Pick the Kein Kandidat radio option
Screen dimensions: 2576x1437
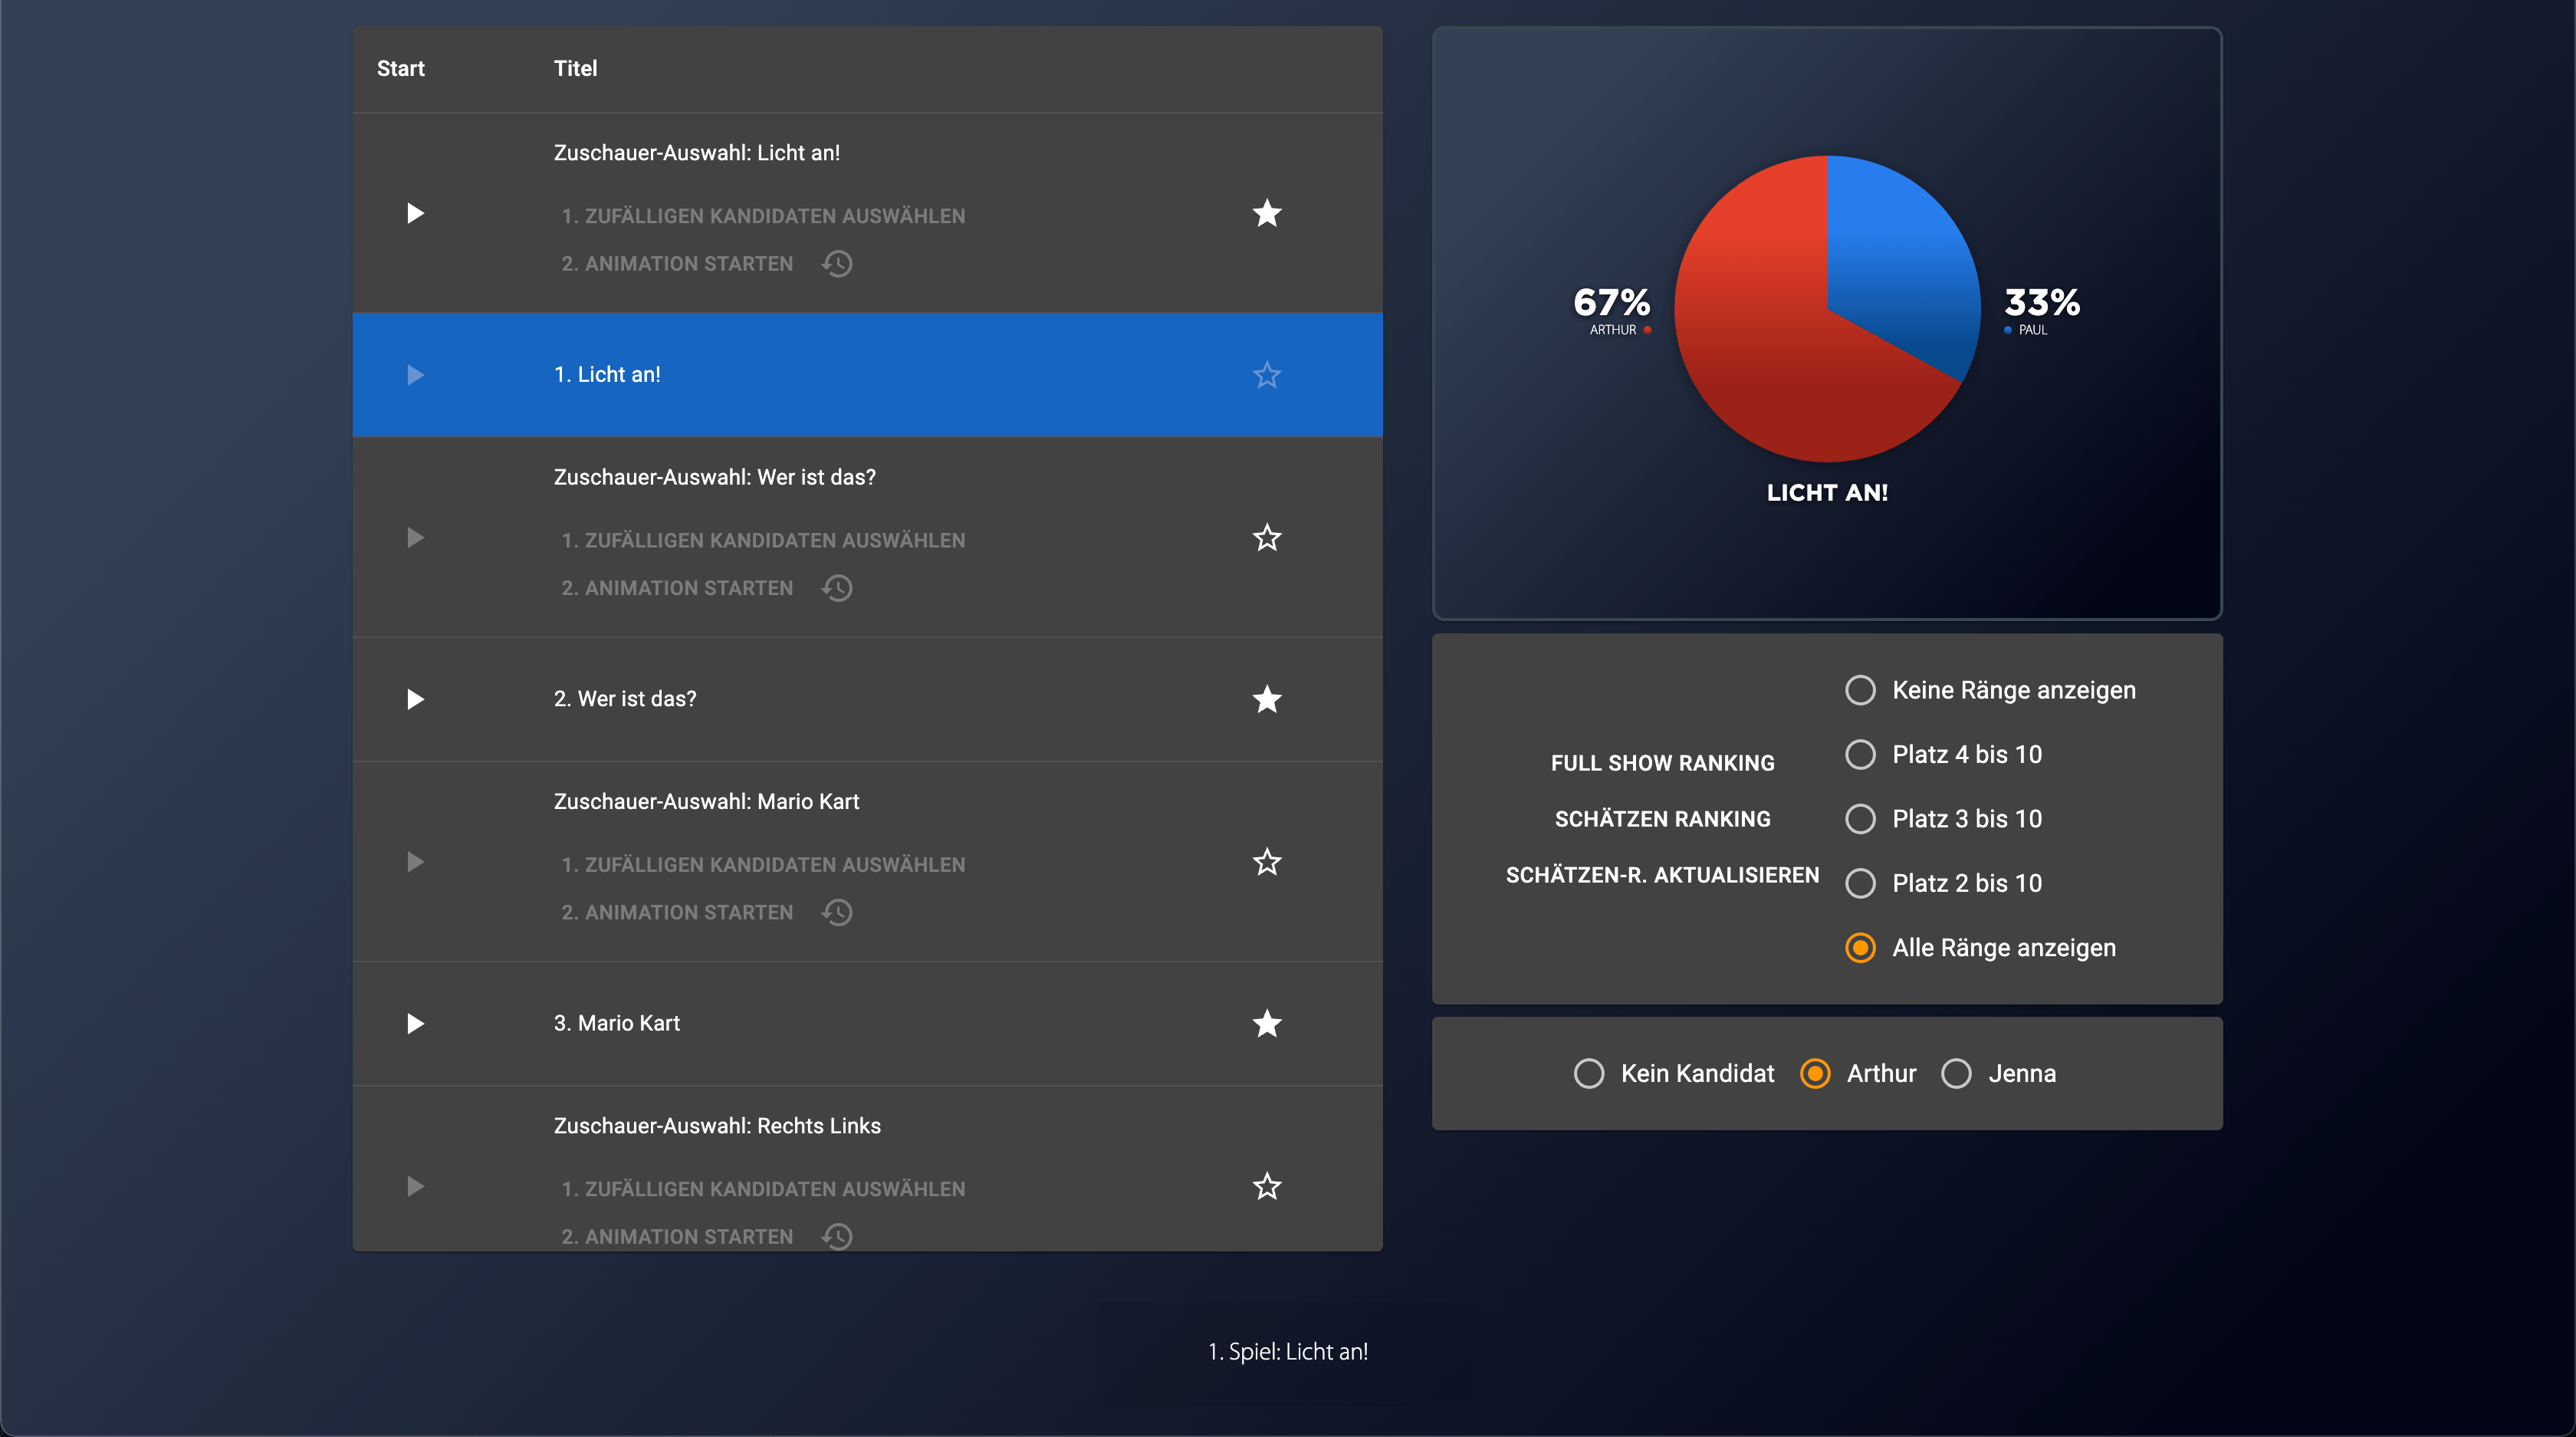[x=1588, y=1073]
